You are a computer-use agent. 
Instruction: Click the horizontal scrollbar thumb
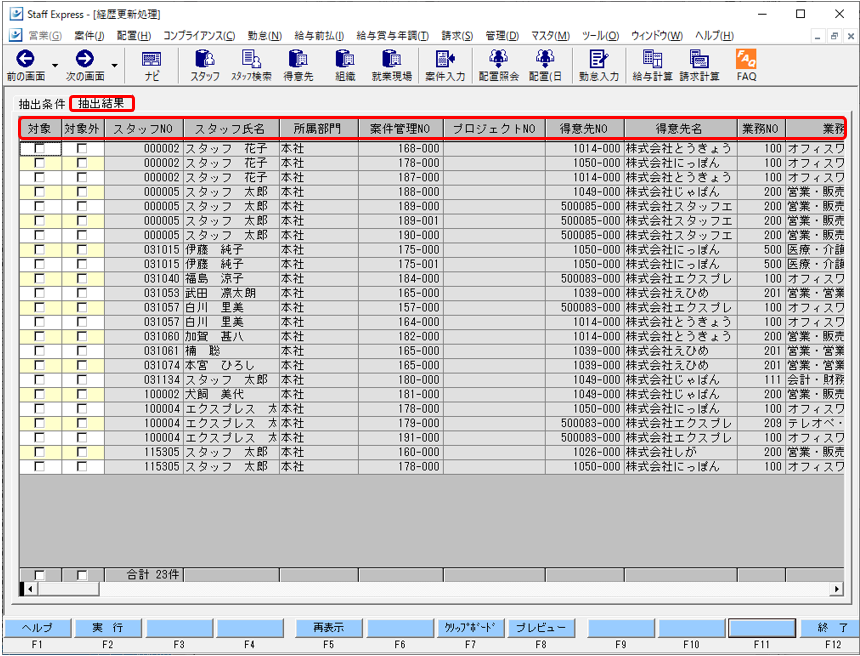[x=69, y=589]
